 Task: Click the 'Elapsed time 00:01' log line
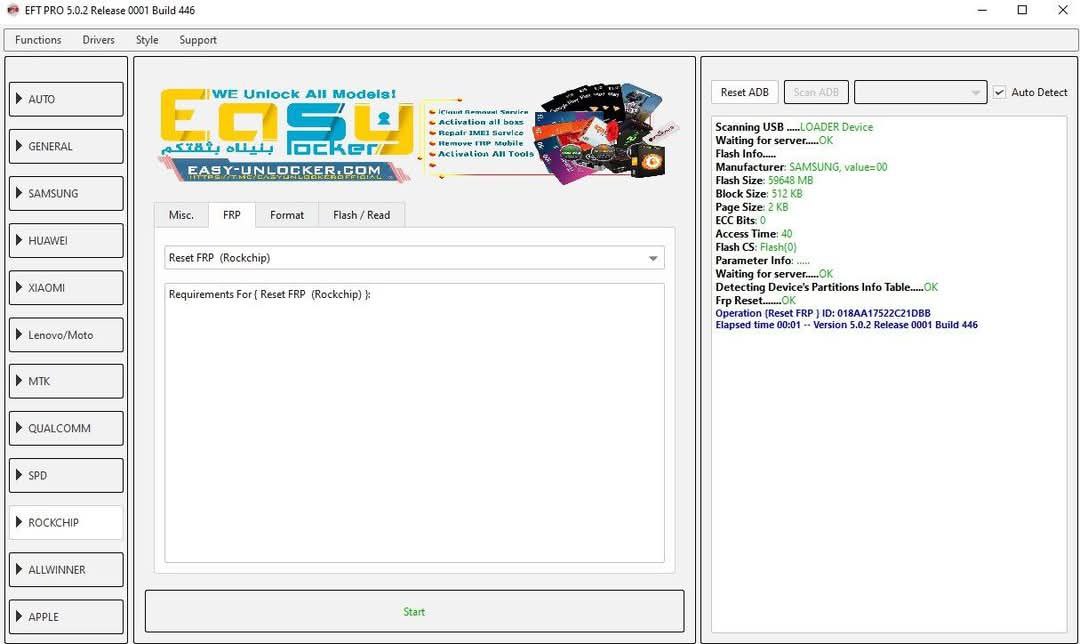(x=847, y=325)
